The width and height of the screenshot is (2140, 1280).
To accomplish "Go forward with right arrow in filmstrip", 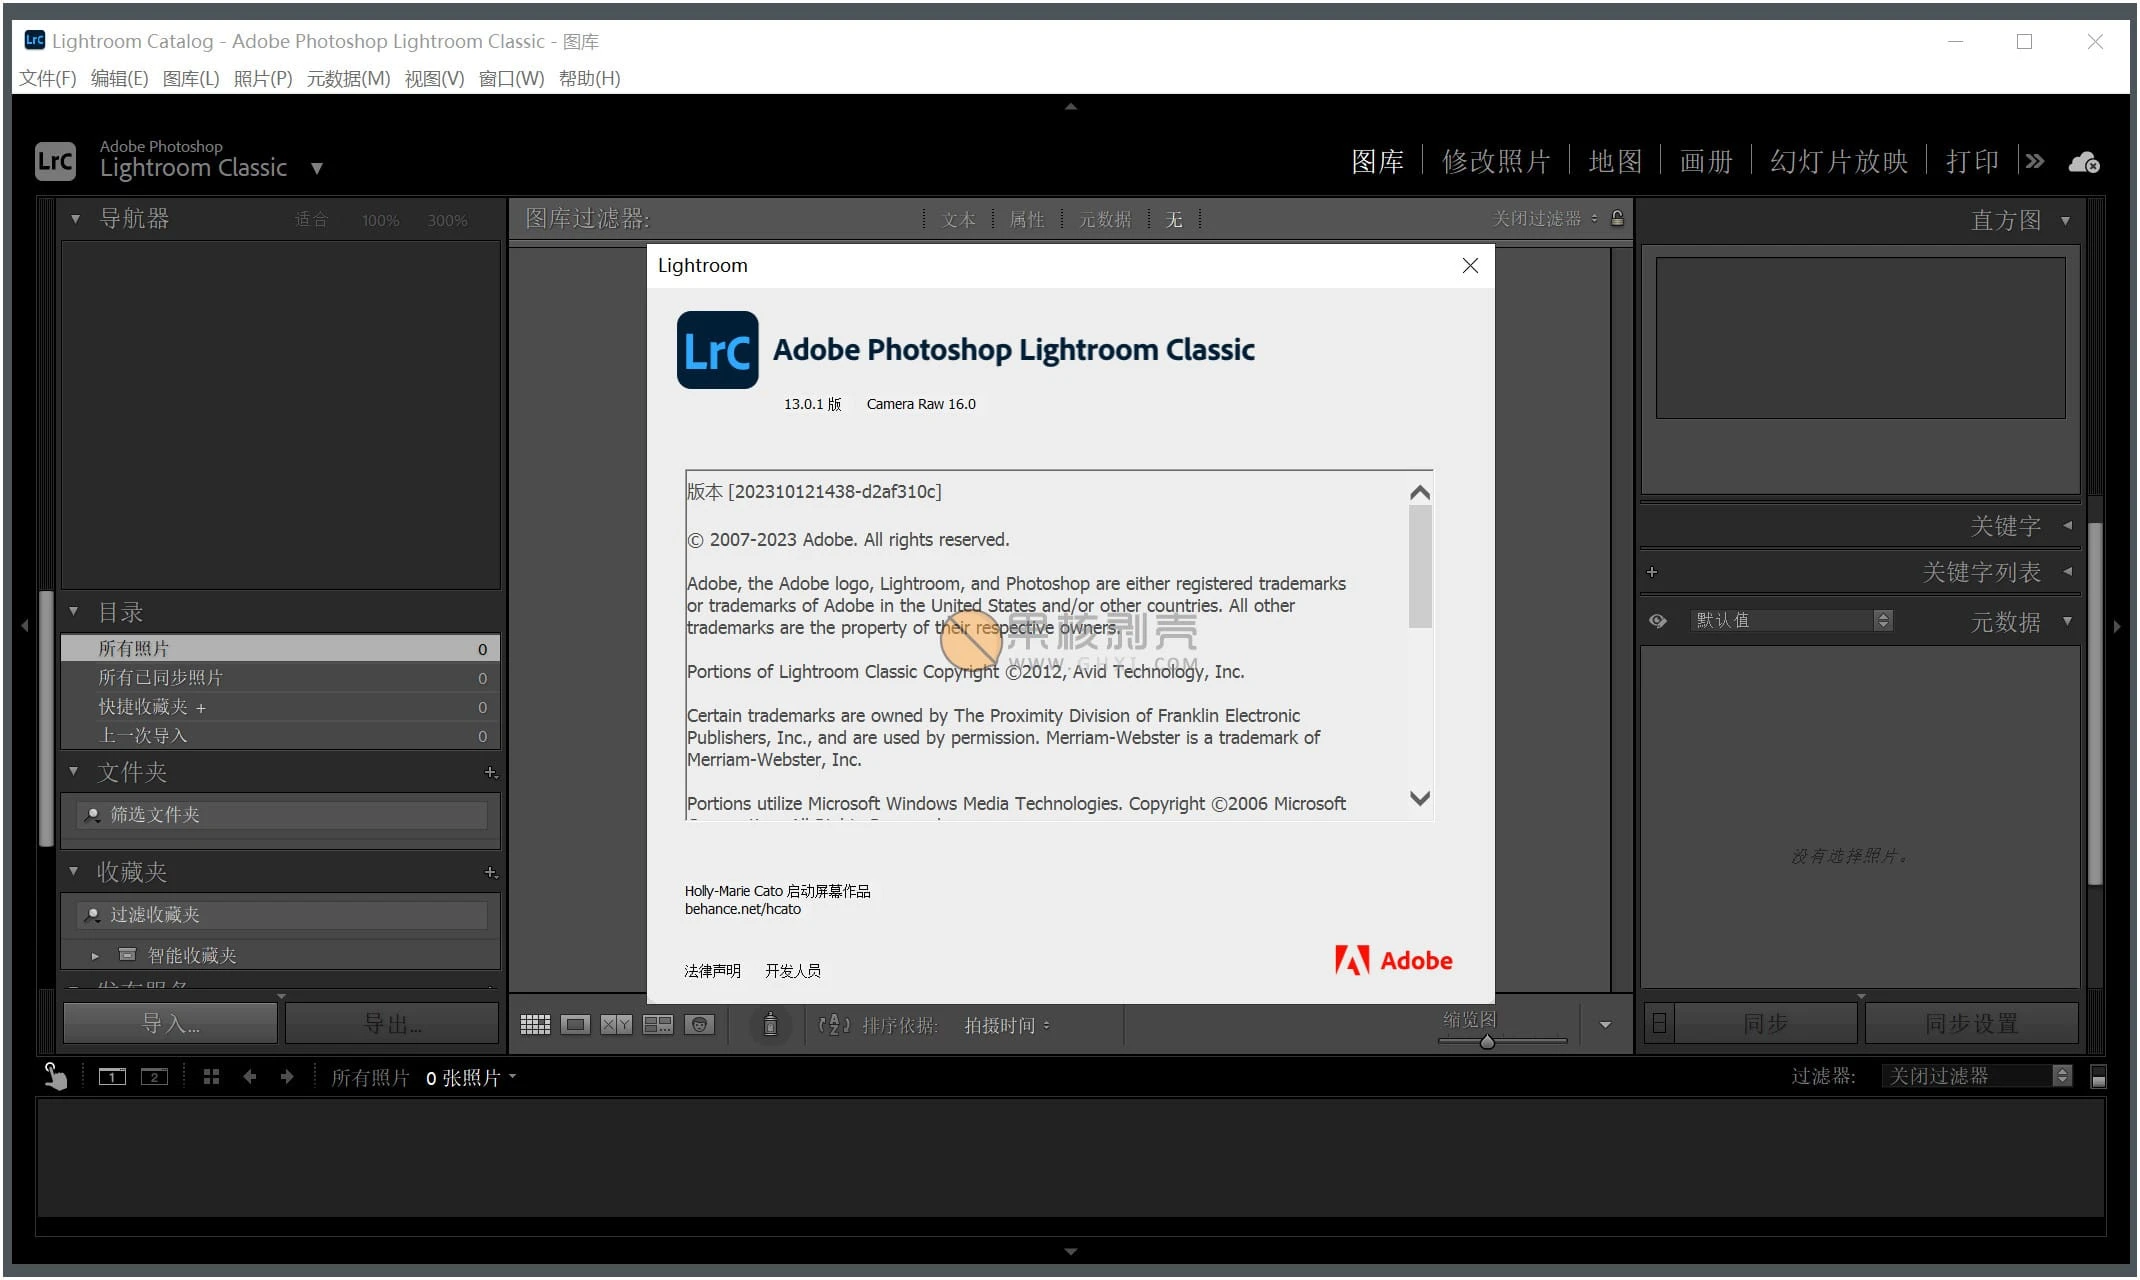I will (x=287, y=1077).
